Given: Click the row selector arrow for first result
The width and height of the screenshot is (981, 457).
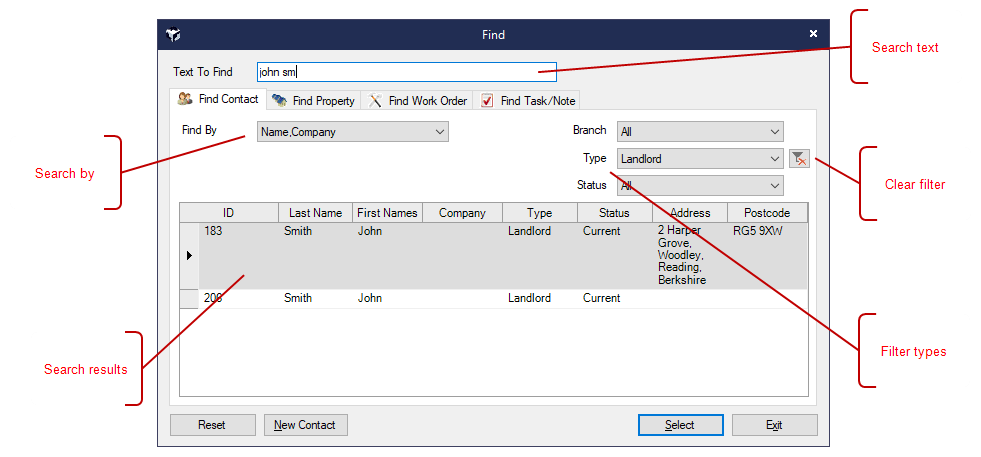Looking at the screenshot, I should click(189, 256).
